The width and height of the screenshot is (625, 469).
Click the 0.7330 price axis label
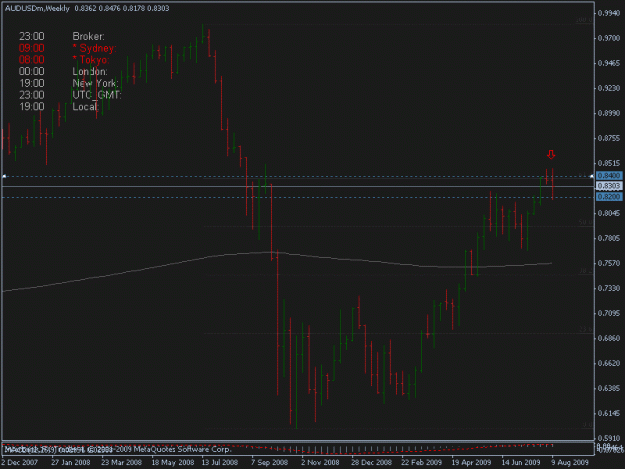609,288
